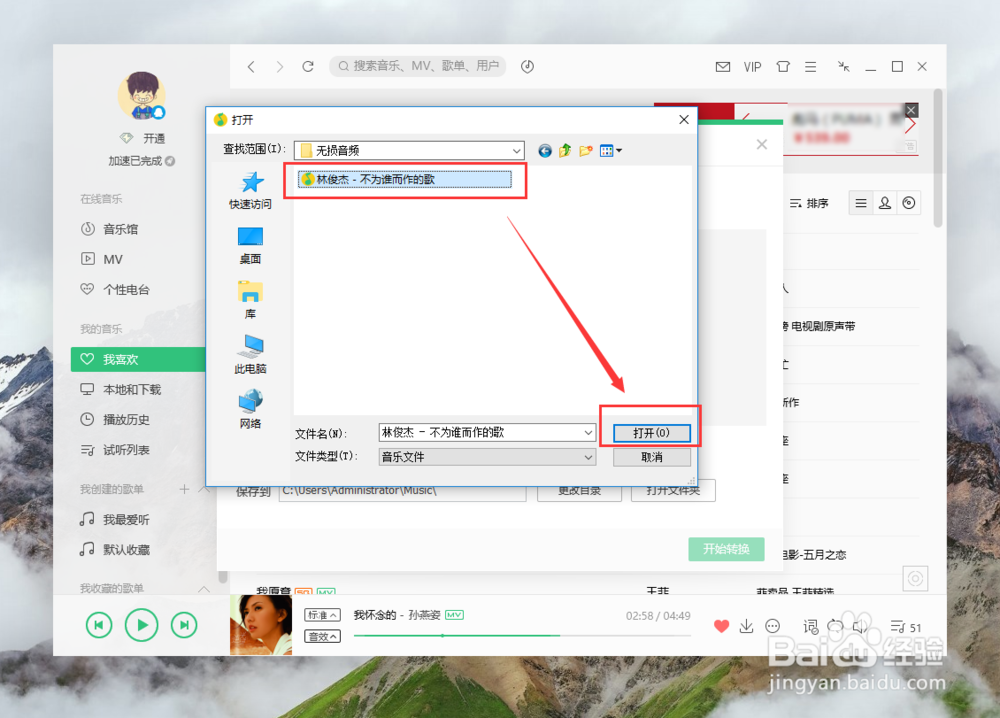
Task: Click the album cover thumbnail in the player bar
Action: coord(261,625)
